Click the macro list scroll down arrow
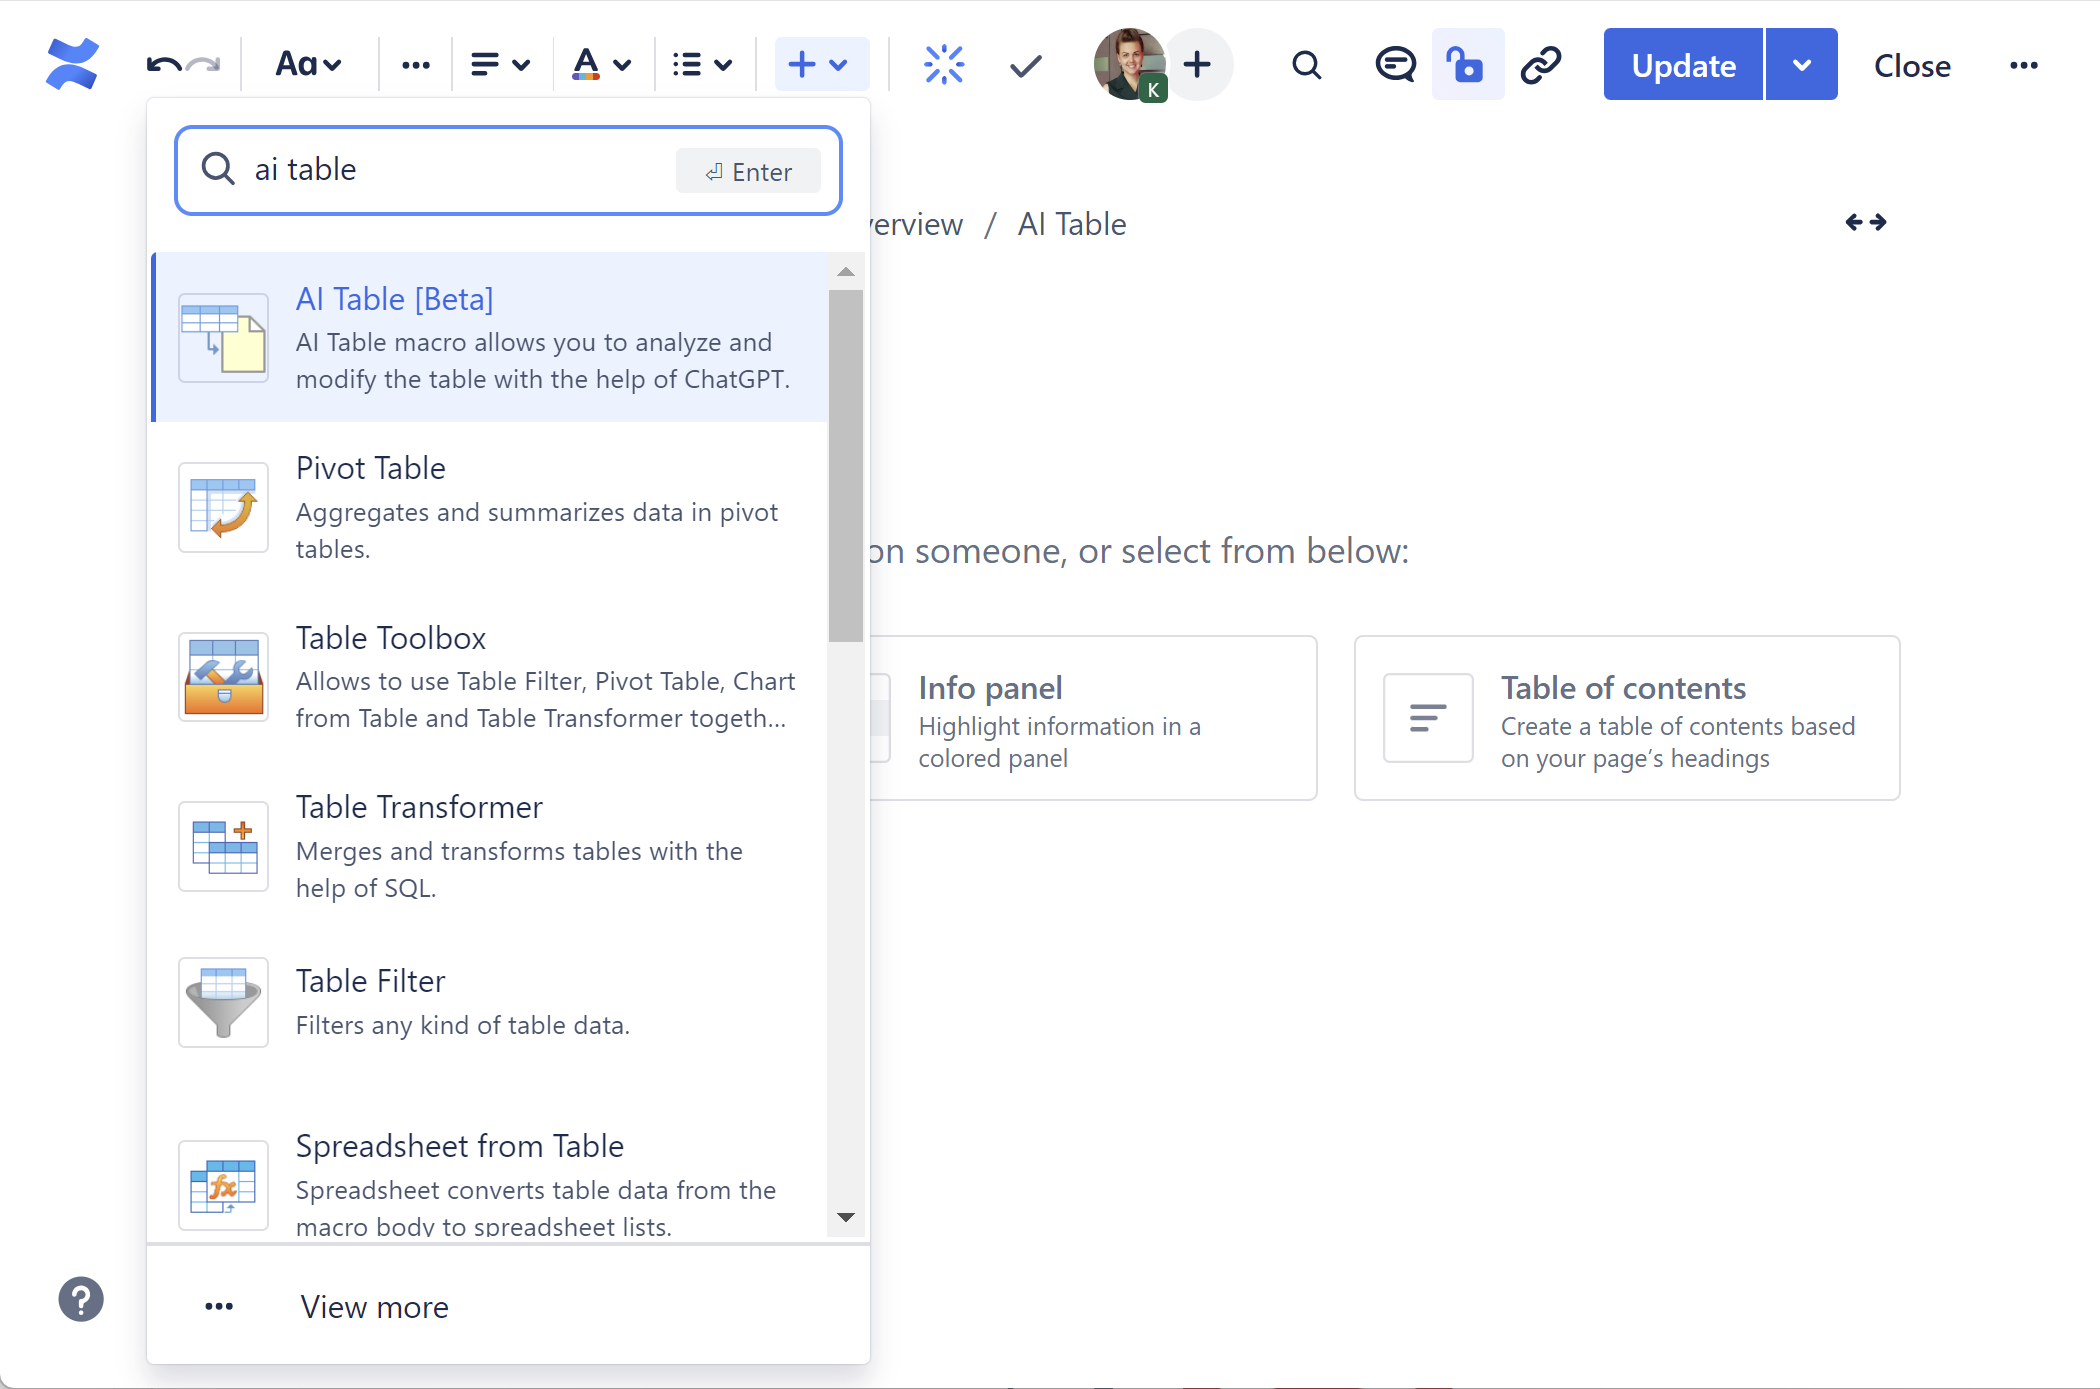 coord(846,1217)
